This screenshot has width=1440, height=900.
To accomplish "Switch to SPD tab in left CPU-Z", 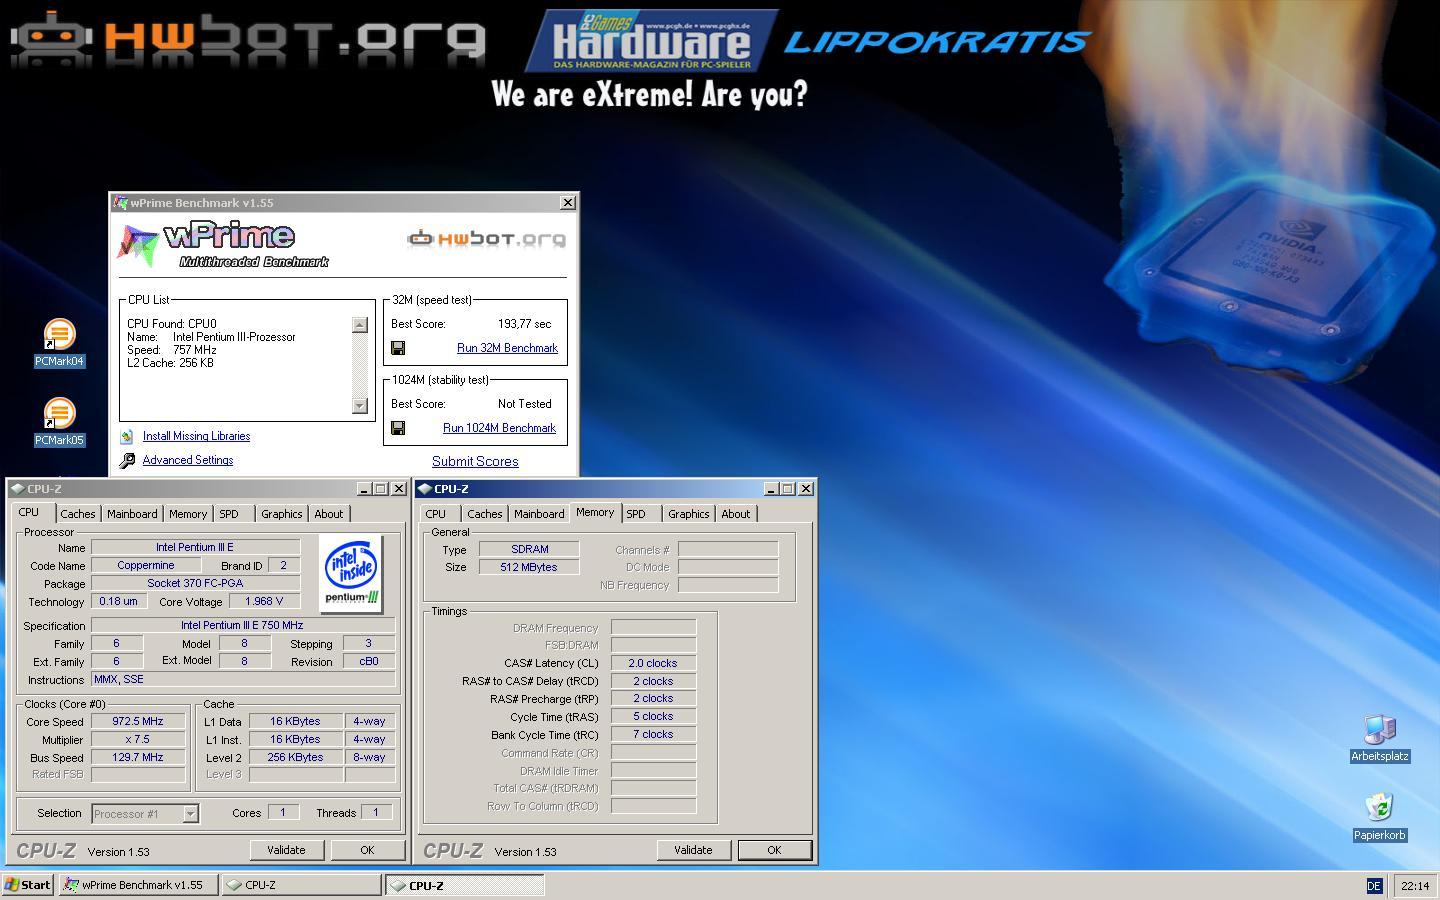I will click(229, 514).
